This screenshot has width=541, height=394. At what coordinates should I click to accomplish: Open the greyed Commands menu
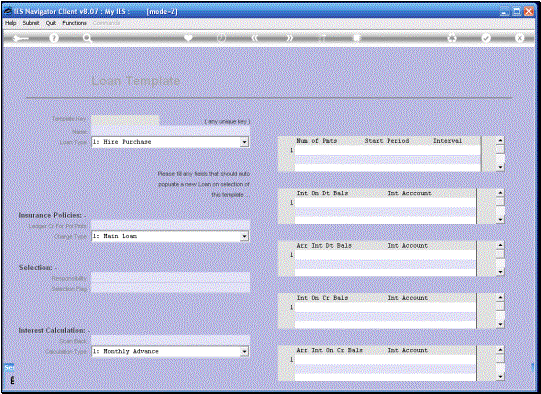(106, 23)
